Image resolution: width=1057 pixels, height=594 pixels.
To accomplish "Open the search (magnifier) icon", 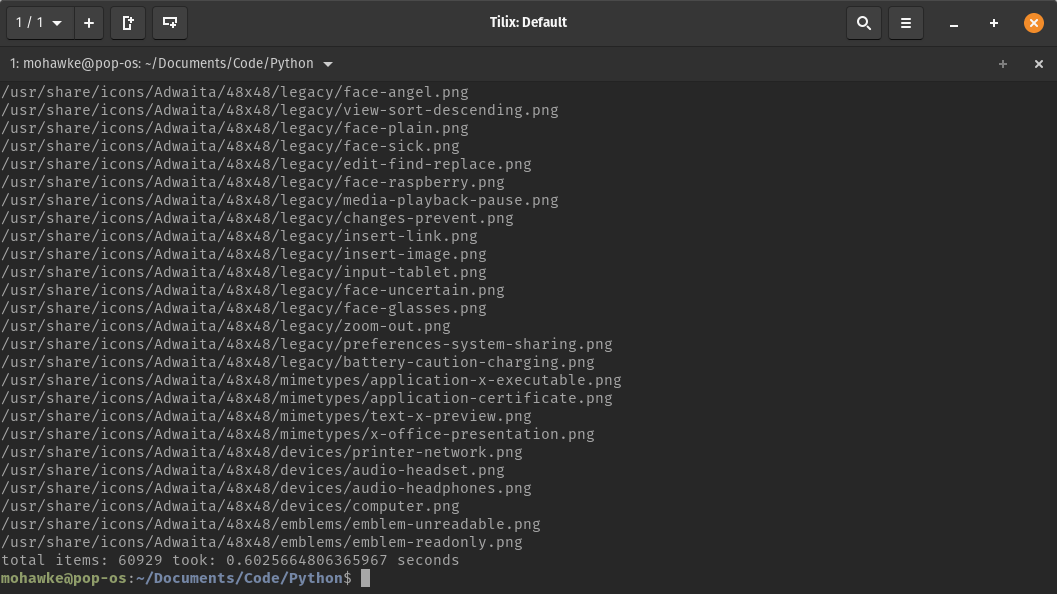I will tap(864, 22).
